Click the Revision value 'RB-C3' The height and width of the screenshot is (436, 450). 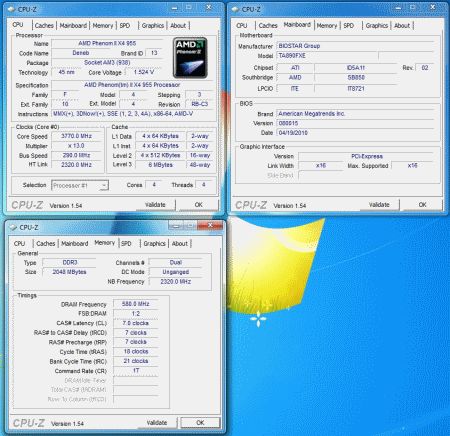[199, 104]
